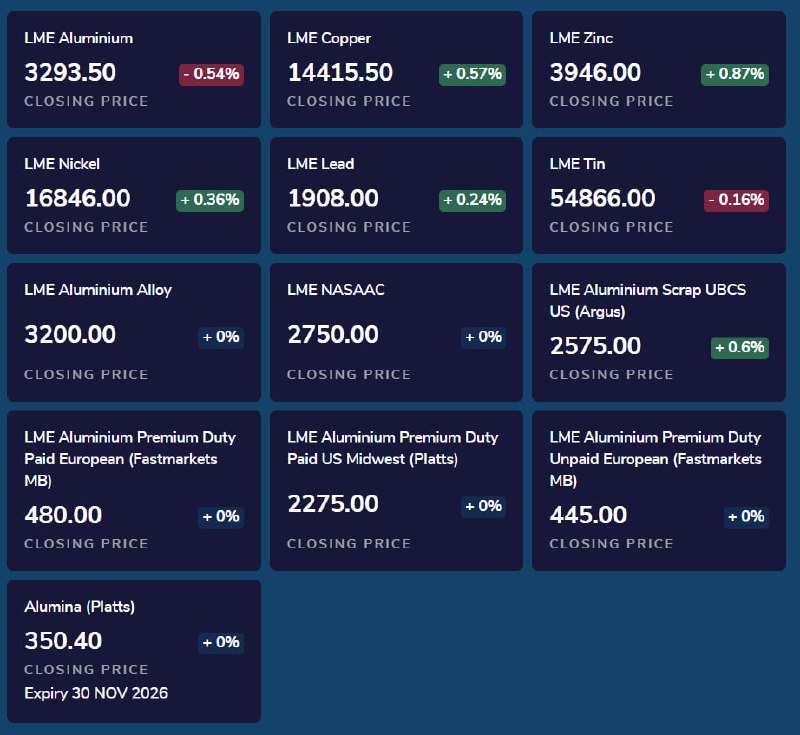800x735 pixels.
Task: Select the +0.87% Zinc change badge
Action: tap(735, 74)
